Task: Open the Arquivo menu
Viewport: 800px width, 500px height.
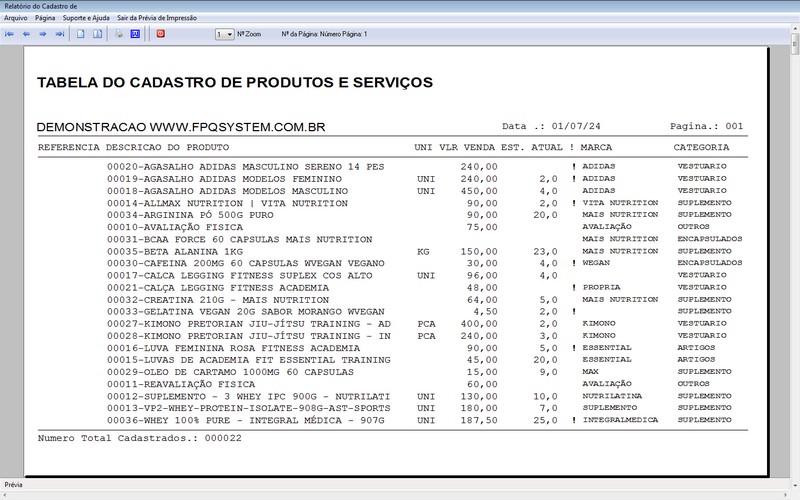Action: pyautogui.click(x=16, y=18)
